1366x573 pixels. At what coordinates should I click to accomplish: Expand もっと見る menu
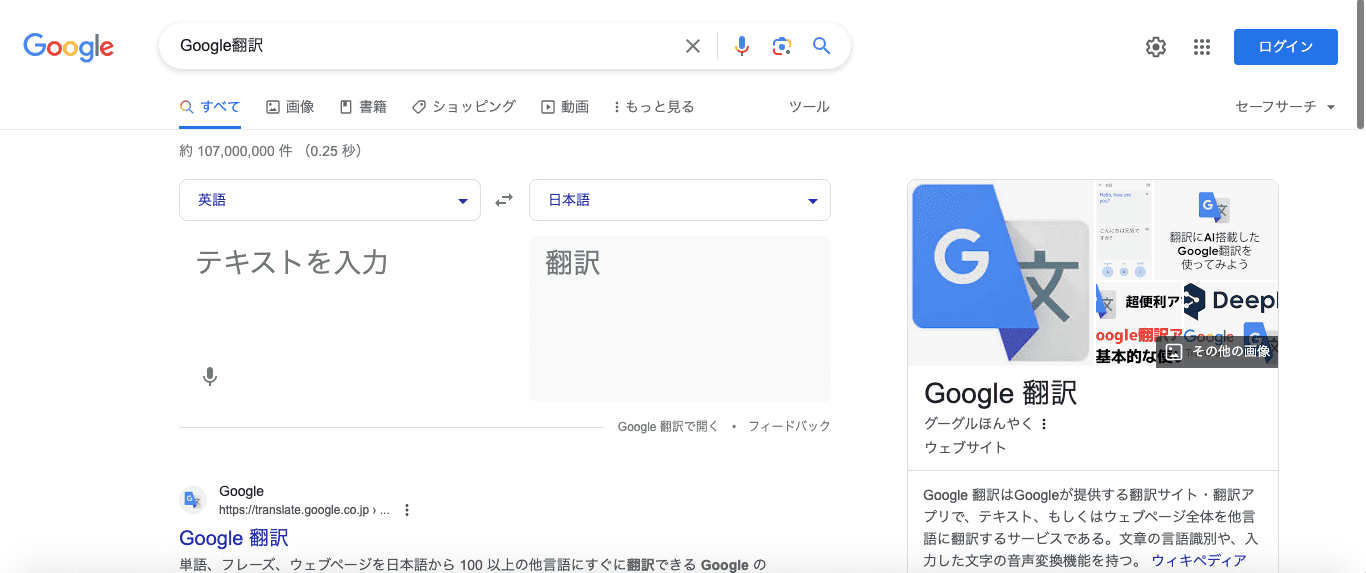pyautogui.click(x=654, y=107)
